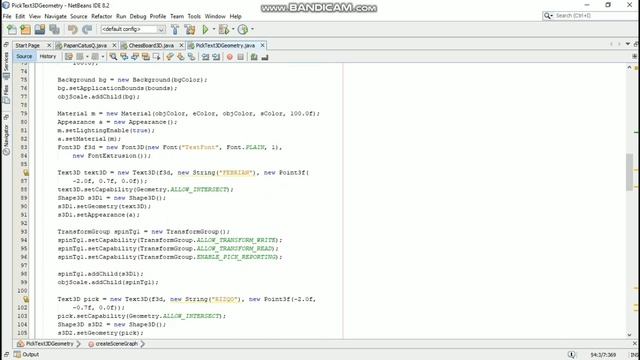The height and width of the screenshot is (360, 640).
Task: Click the New File toolbar icon
Action: tap(12, 29)
